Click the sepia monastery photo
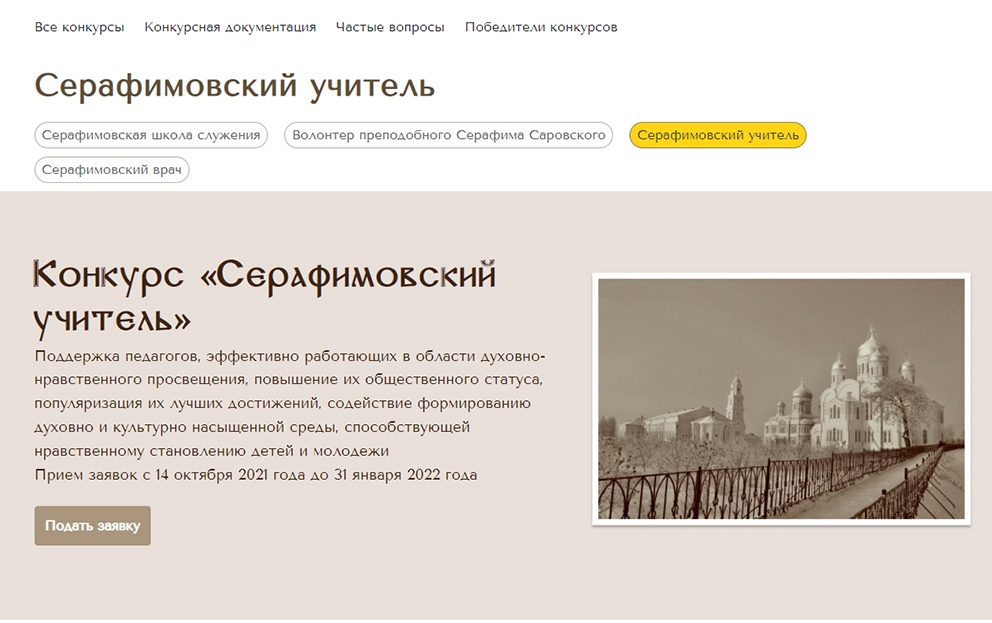Image resolution: width=992 pixels, height=623 pixels. (x=781, y=399)
